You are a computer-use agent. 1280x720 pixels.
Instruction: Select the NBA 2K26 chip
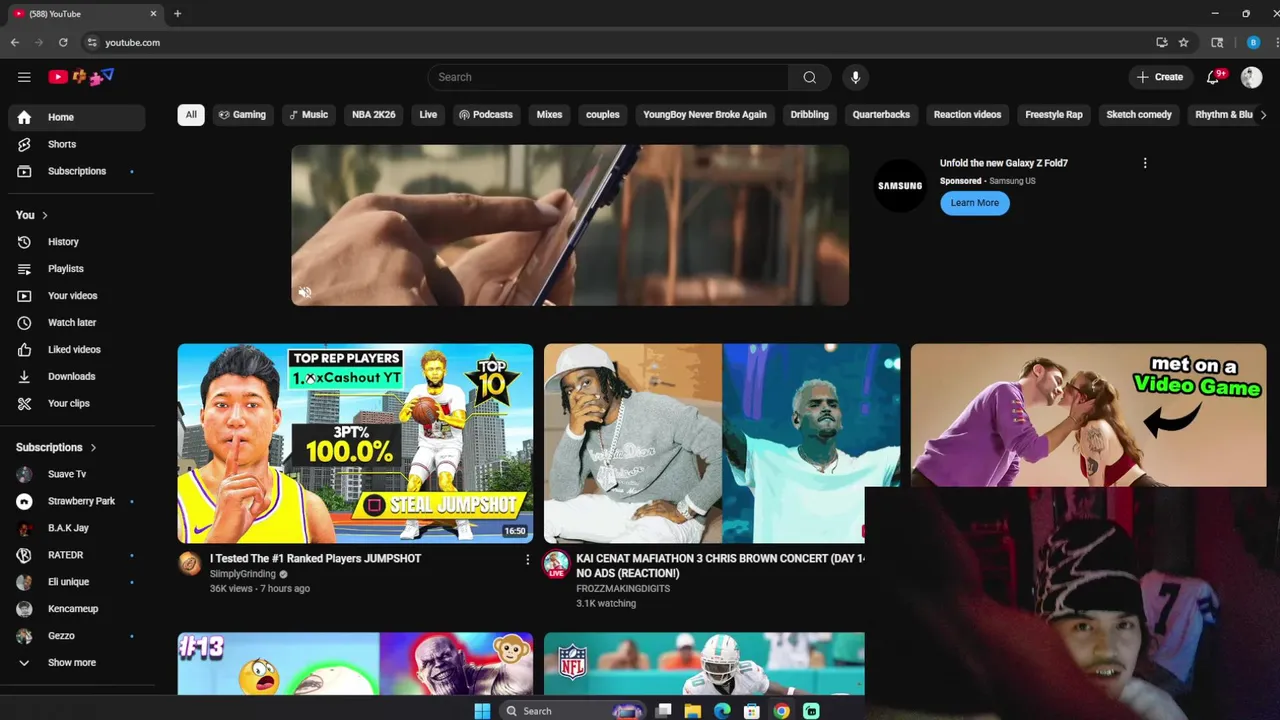point(374,115)
